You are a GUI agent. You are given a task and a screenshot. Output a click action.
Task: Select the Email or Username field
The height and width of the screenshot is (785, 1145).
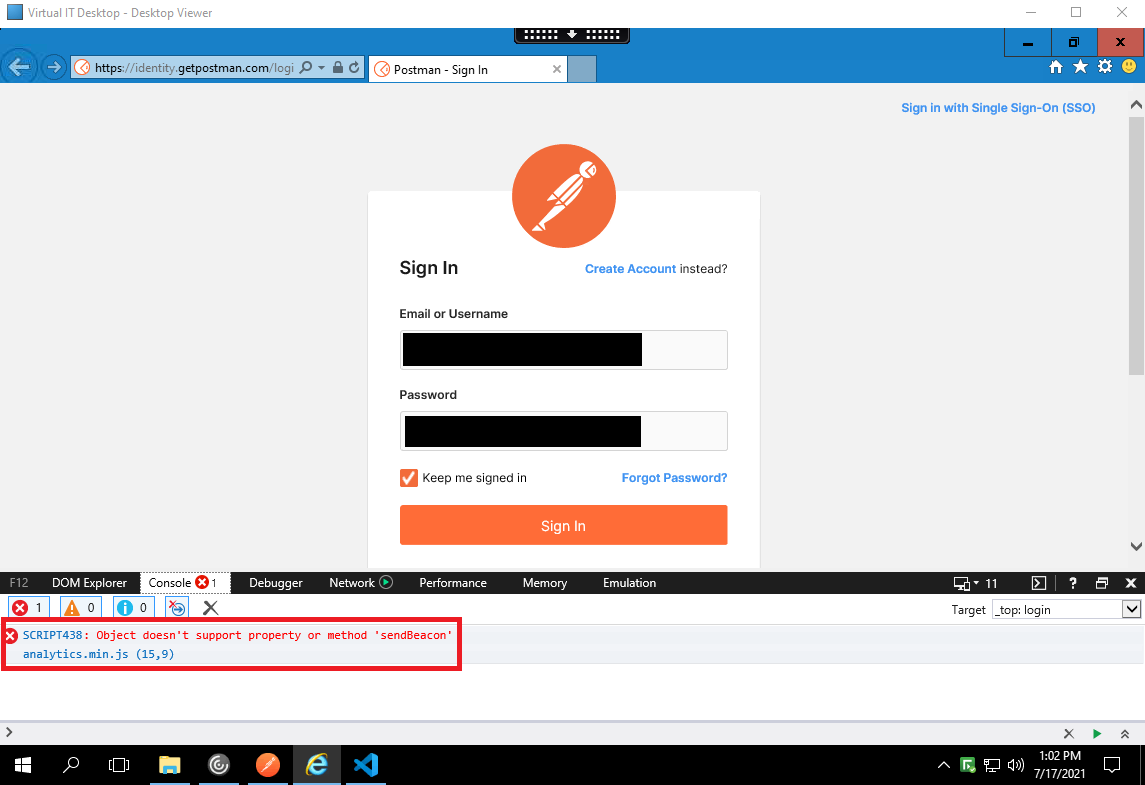click(x=563, y=349)
